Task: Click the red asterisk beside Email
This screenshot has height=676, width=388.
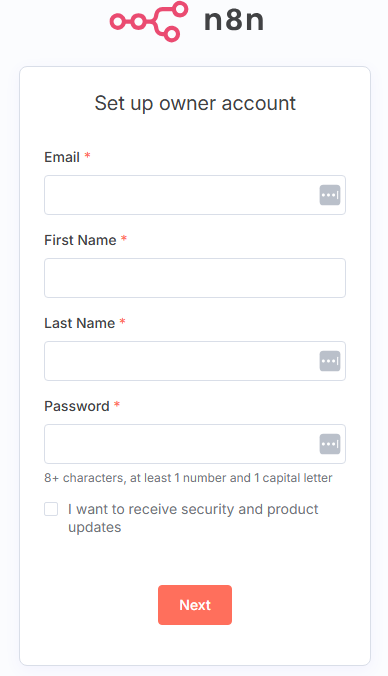Action: point(87,155)
